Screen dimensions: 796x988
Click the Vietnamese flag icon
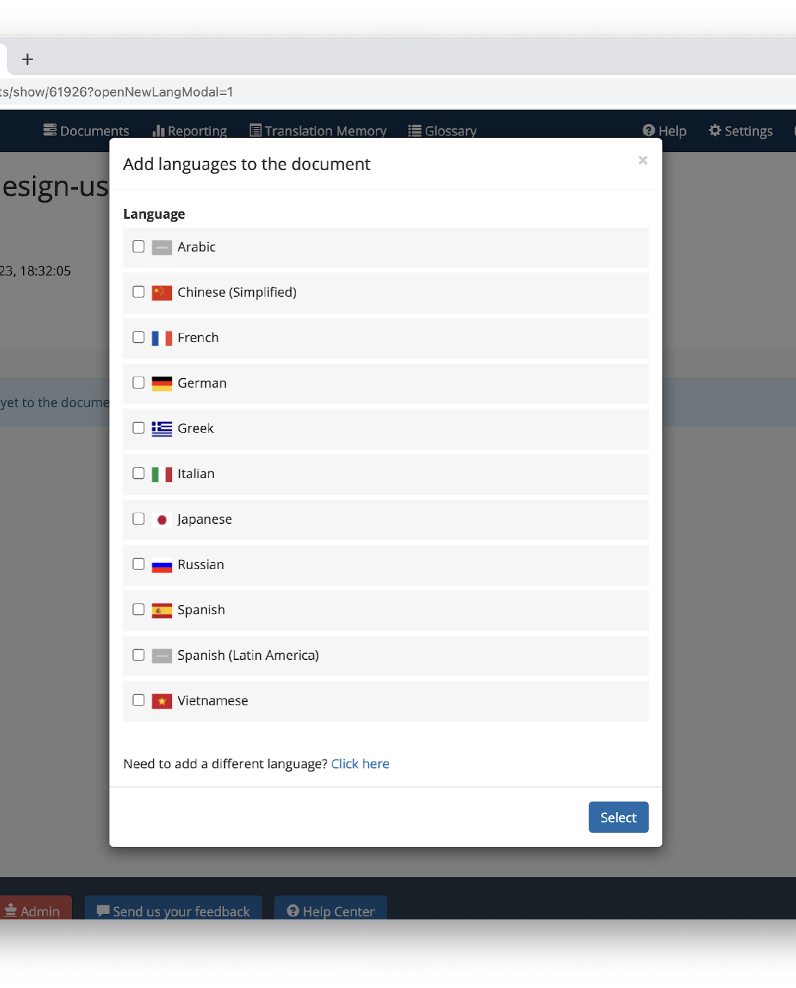(162, 701)
